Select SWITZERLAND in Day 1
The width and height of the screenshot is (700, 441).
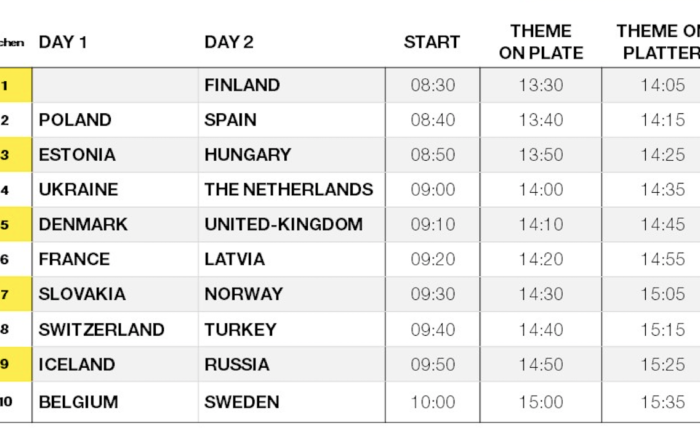102,330
